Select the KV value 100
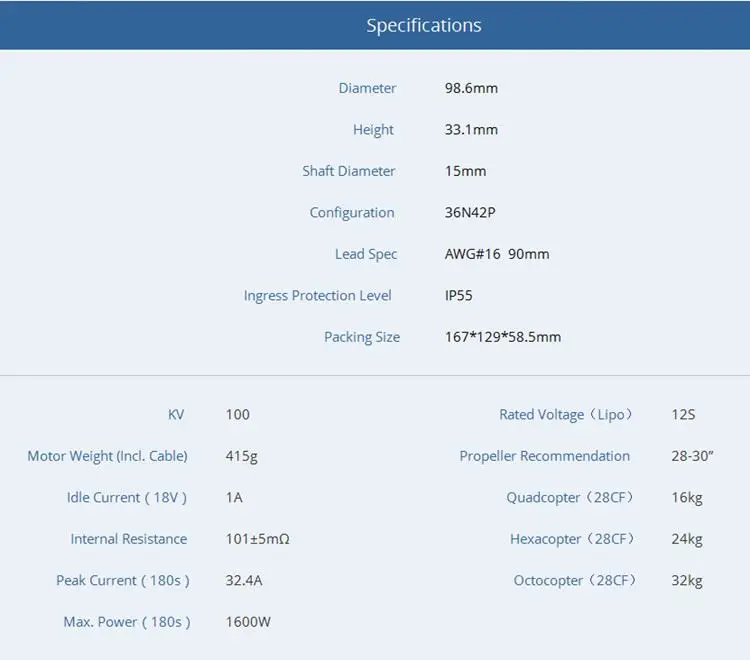The image size is (750, 660). [x=238, y=414]
